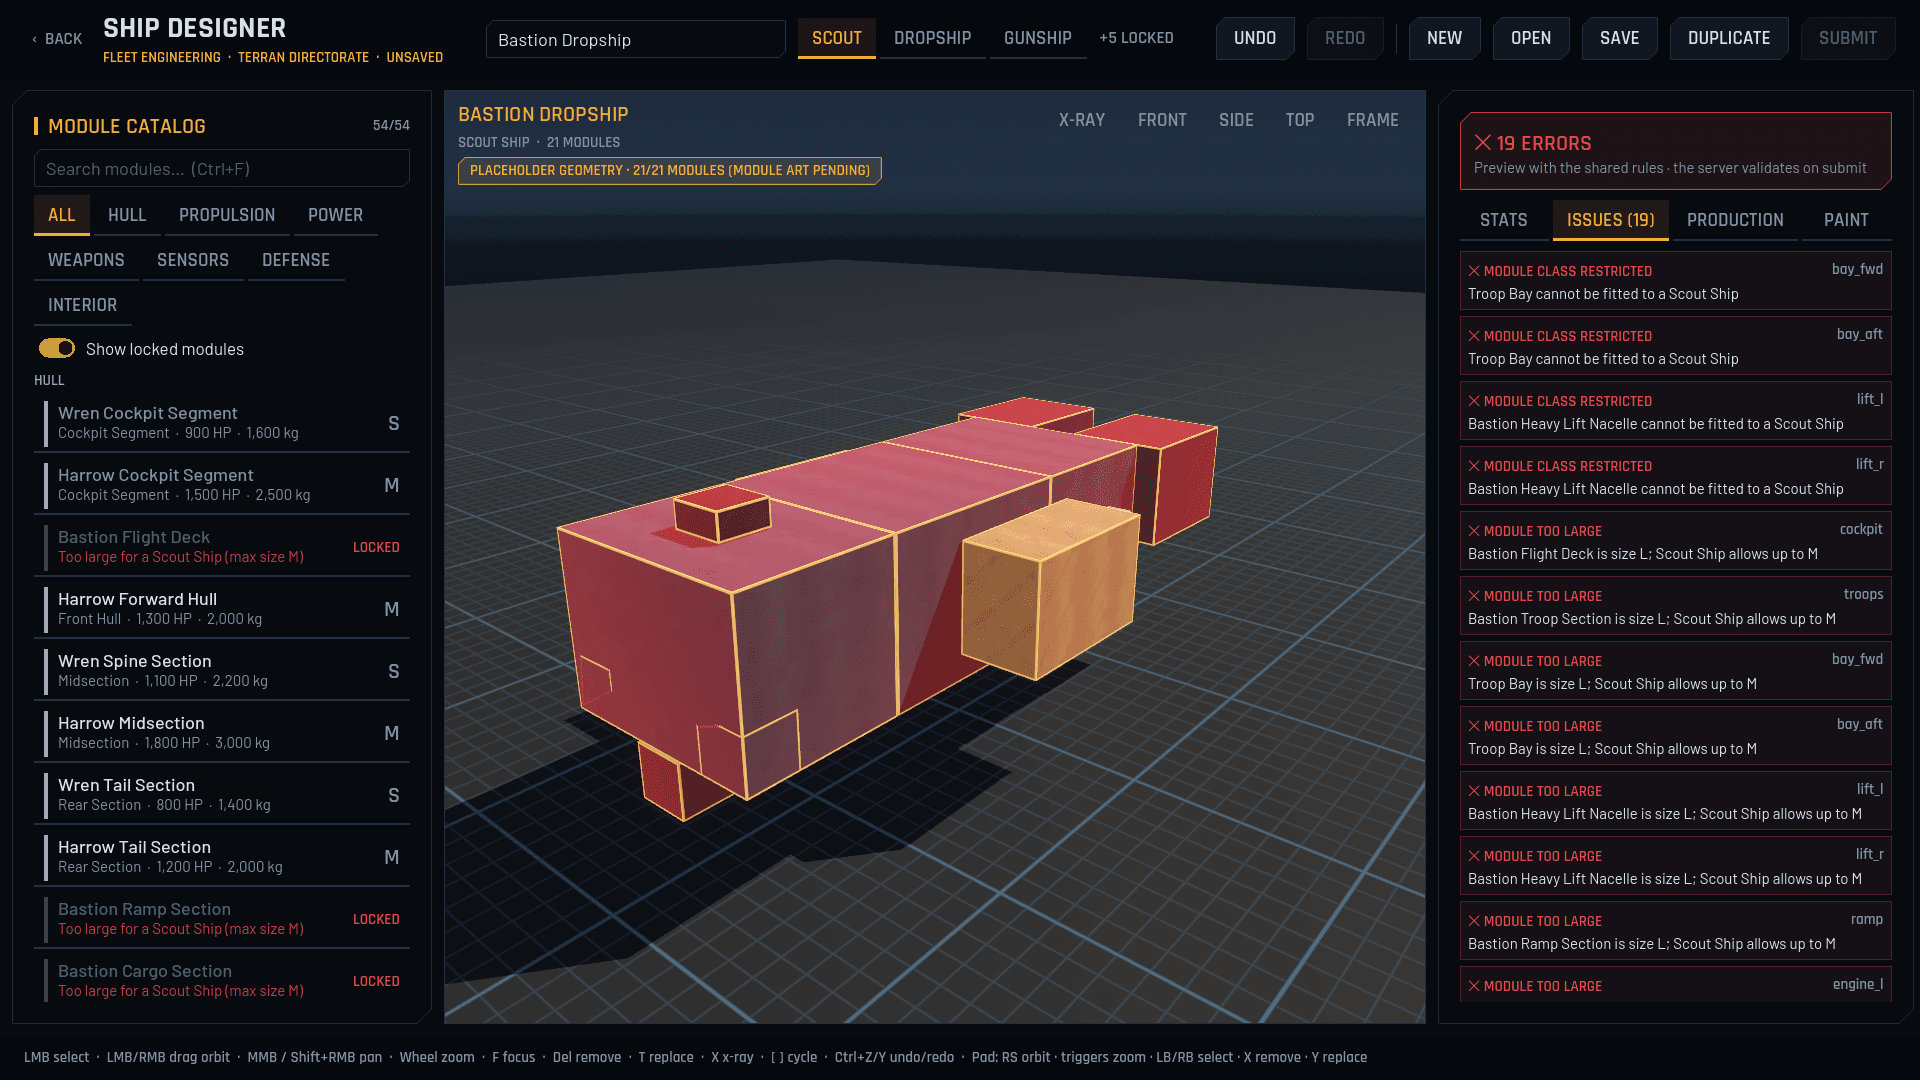The width and height of the screenshot is (1920, 1080).
Task: Select the small cockpit block on hull top
Action: tap(721, 513)
